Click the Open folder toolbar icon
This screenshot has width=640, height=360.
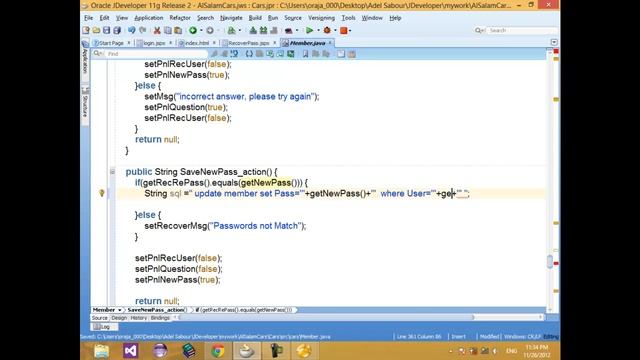[x=96, y=30]
